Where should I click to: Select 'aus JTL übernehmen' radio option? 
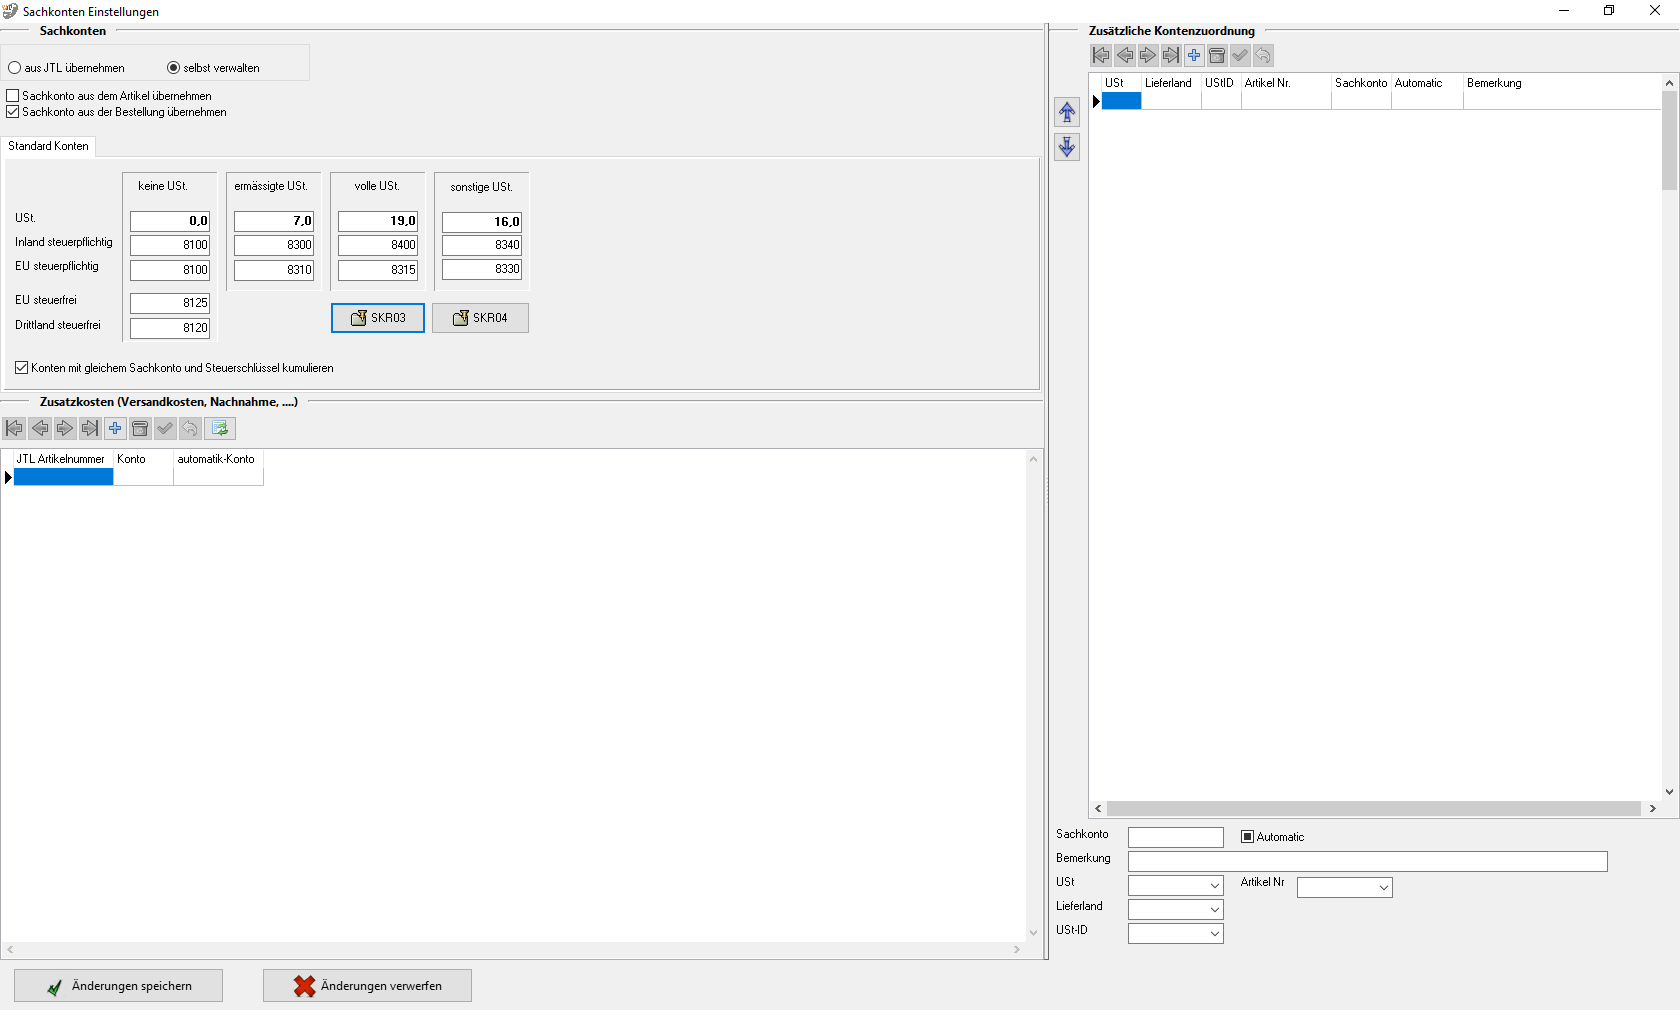coord(15,68)
